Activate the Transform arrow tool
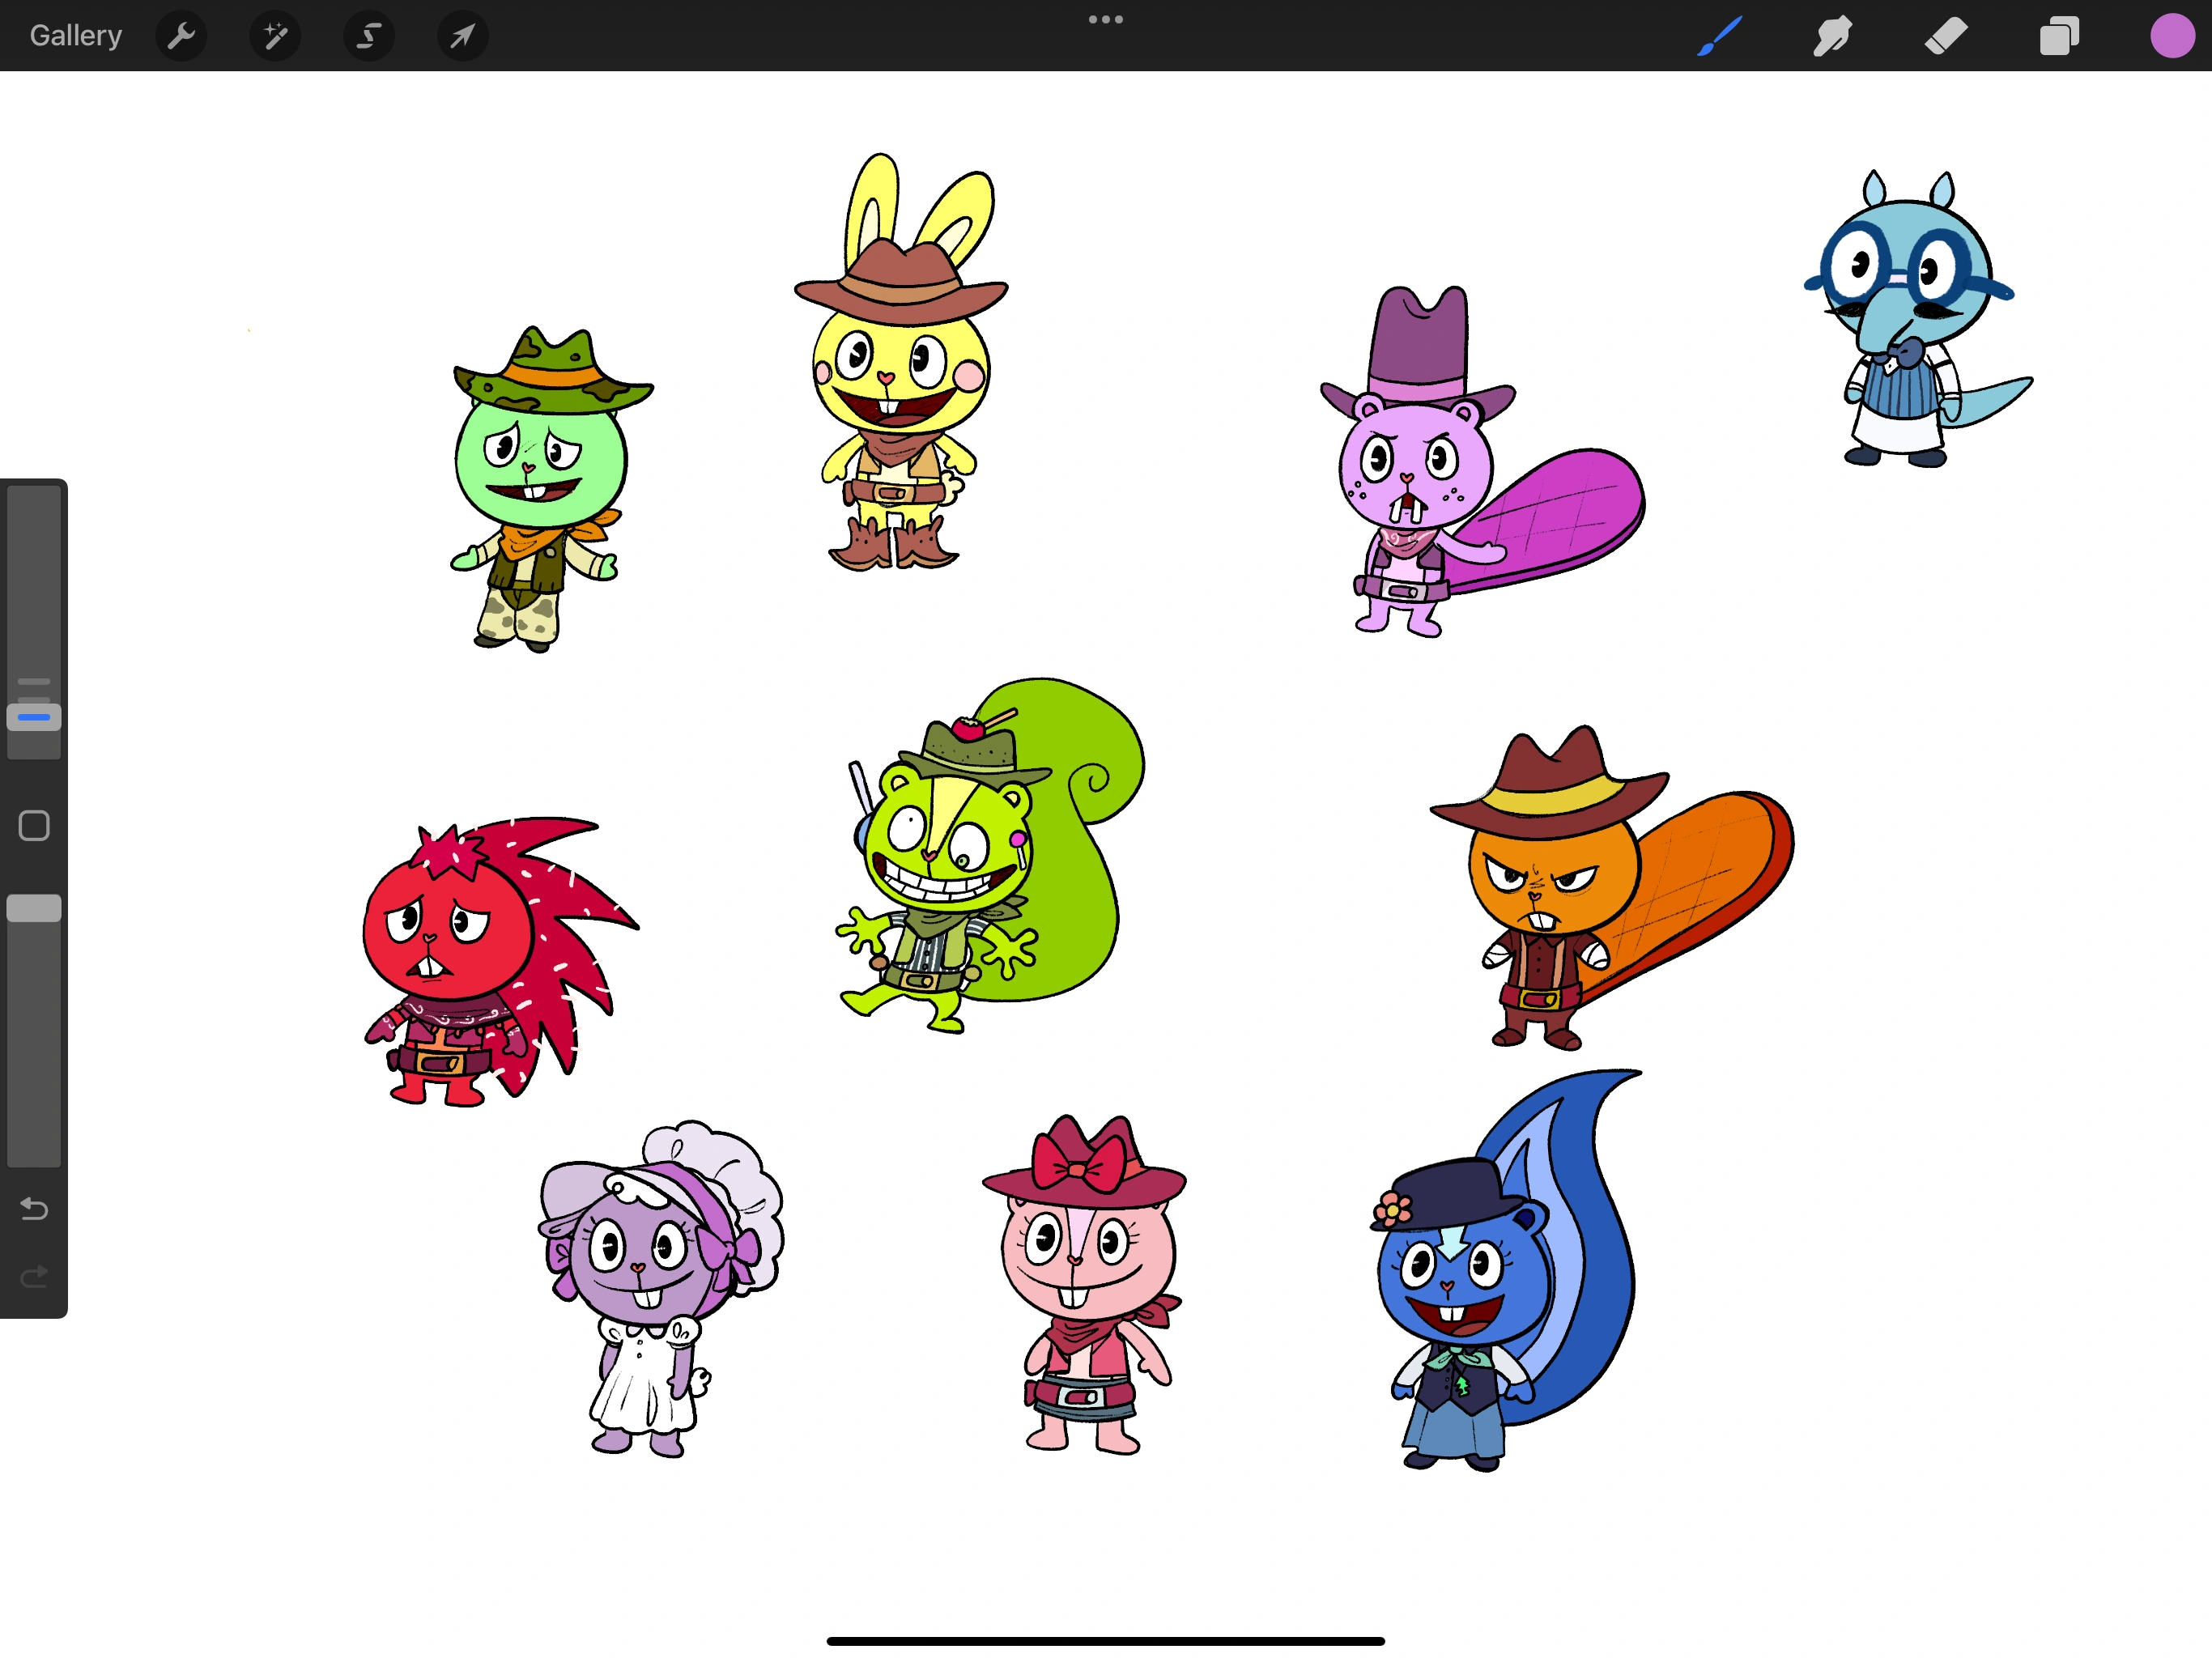2212x1658 pixels. coord(462,36)
